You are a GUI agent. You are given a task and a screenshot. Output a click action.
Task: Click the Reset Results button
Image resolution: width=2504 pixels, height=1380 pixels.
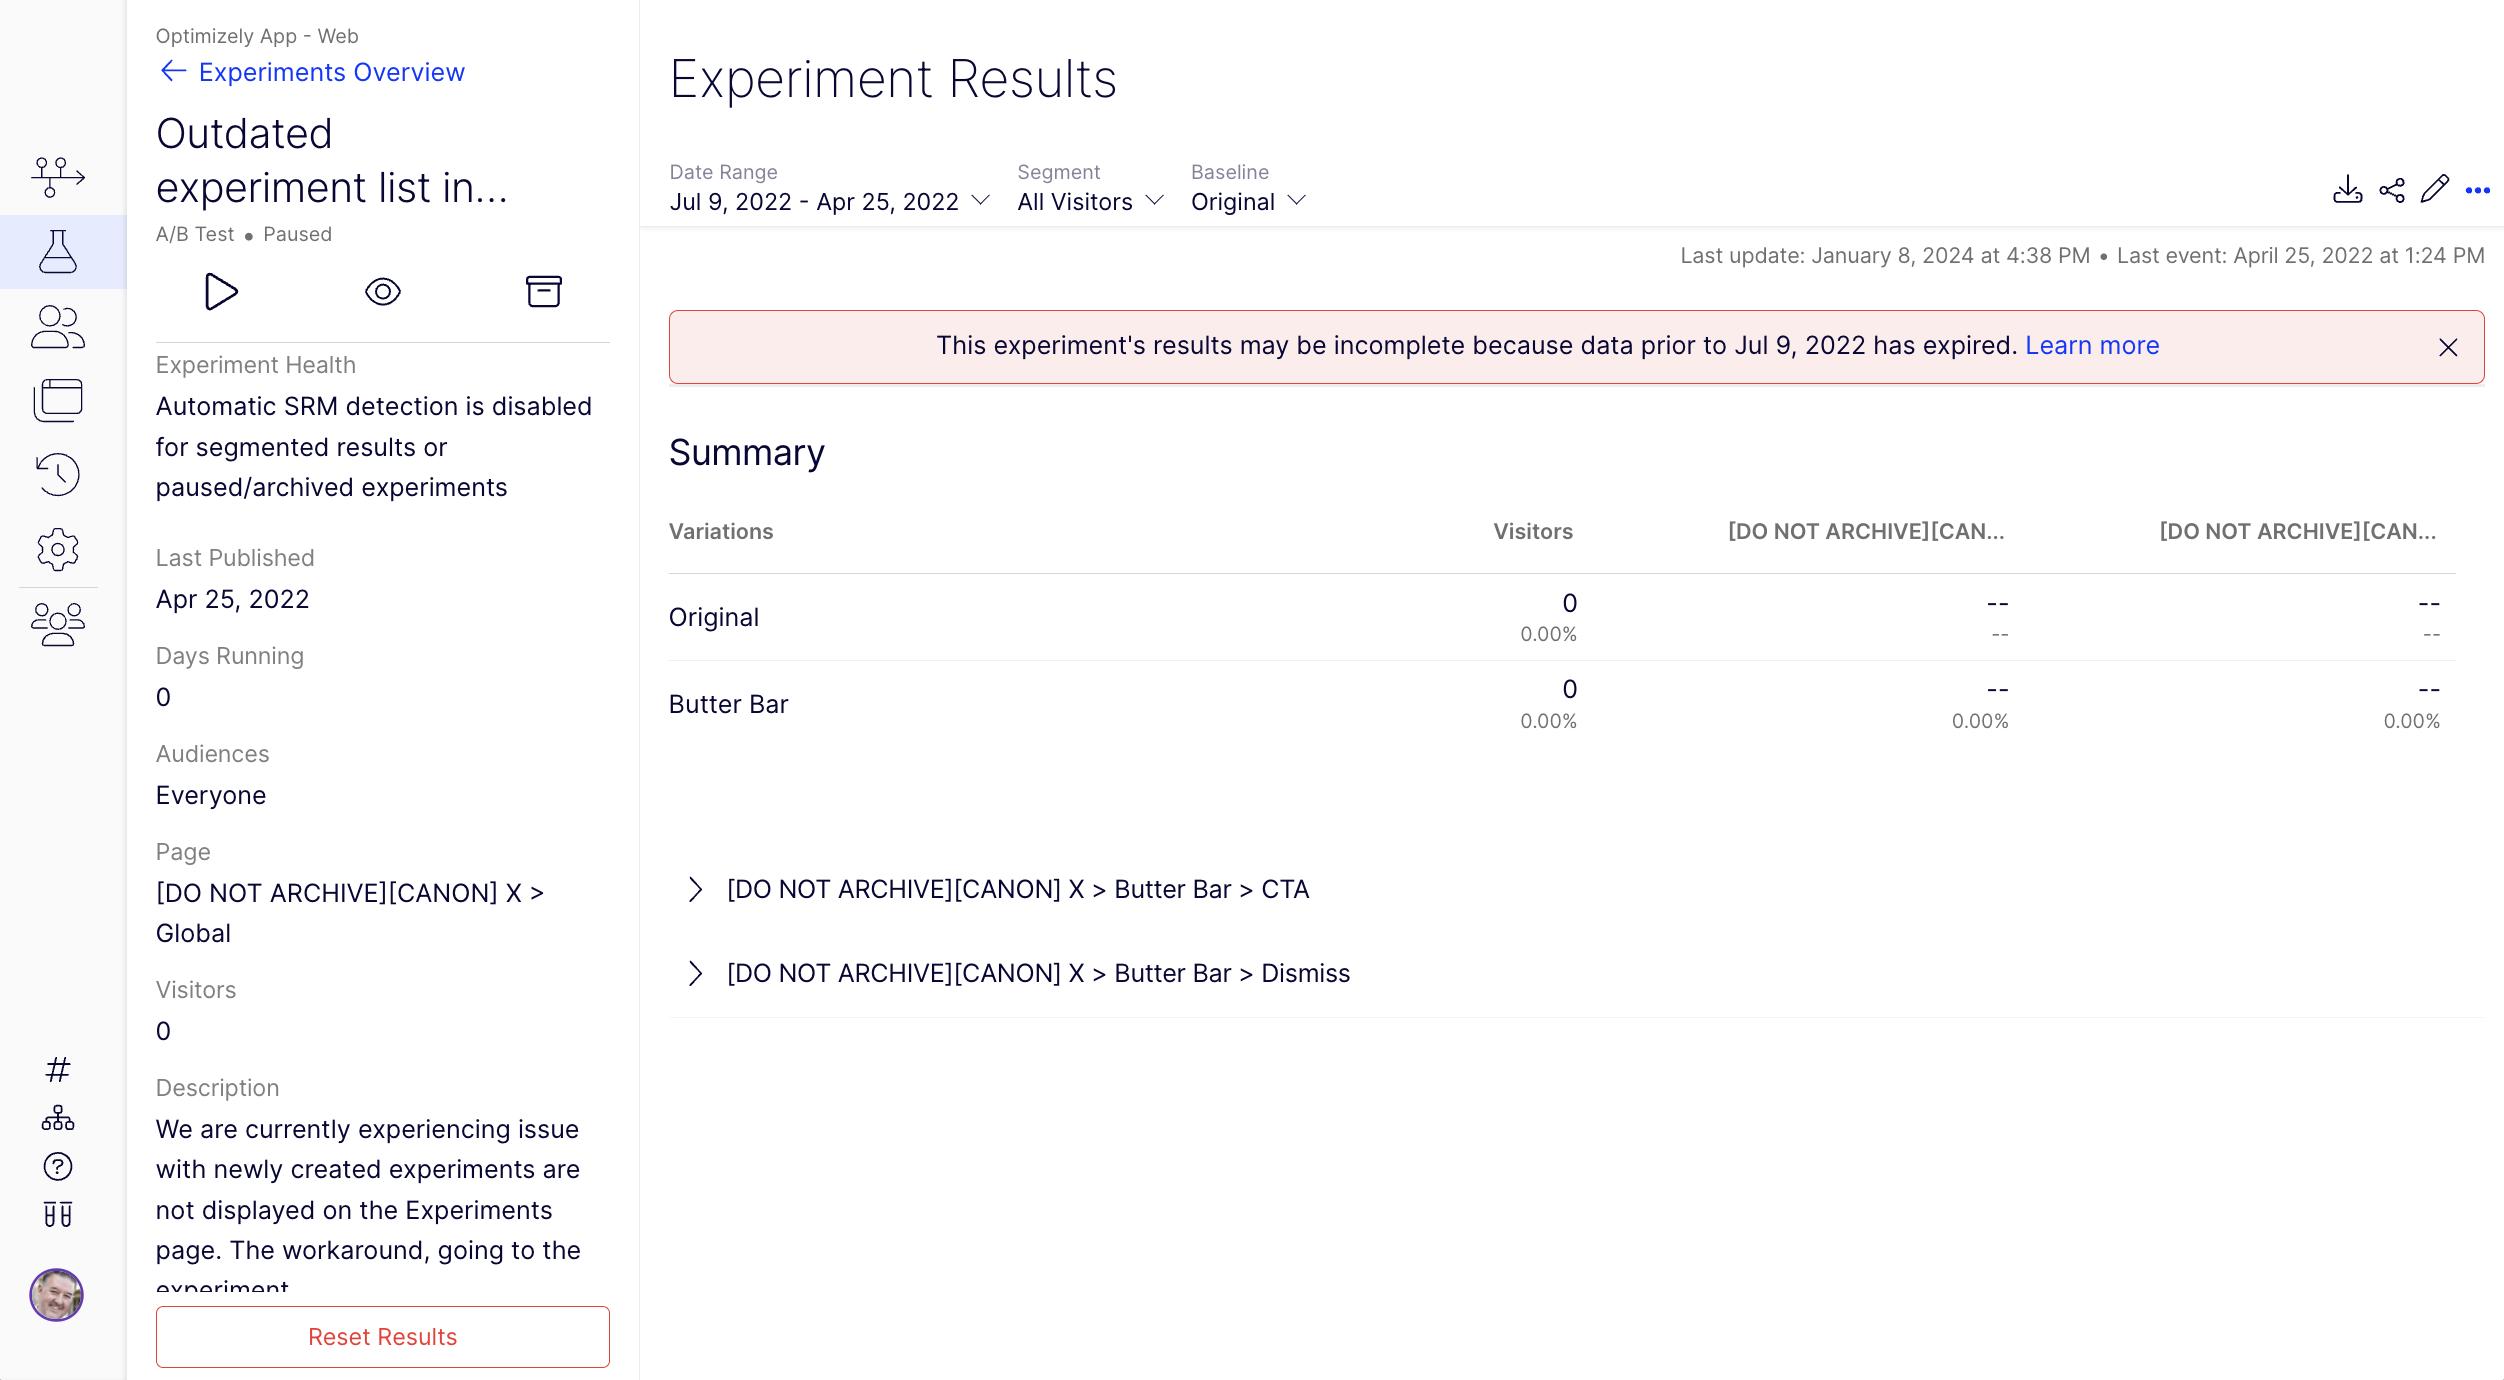pos(383,1337)
